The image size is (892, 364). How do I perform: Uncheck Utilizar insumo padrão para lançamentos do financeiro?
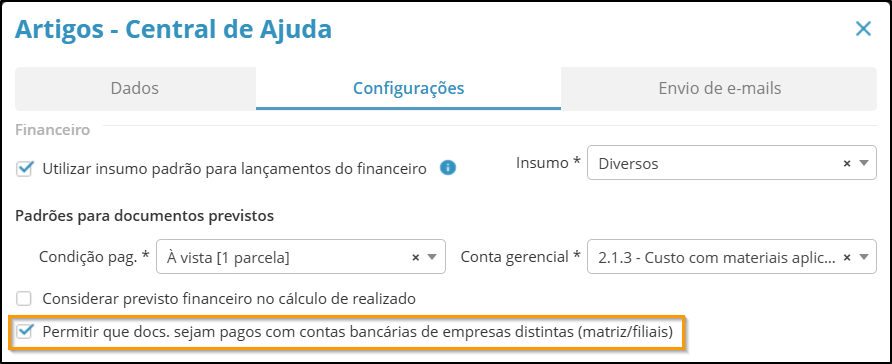point(23,168)
